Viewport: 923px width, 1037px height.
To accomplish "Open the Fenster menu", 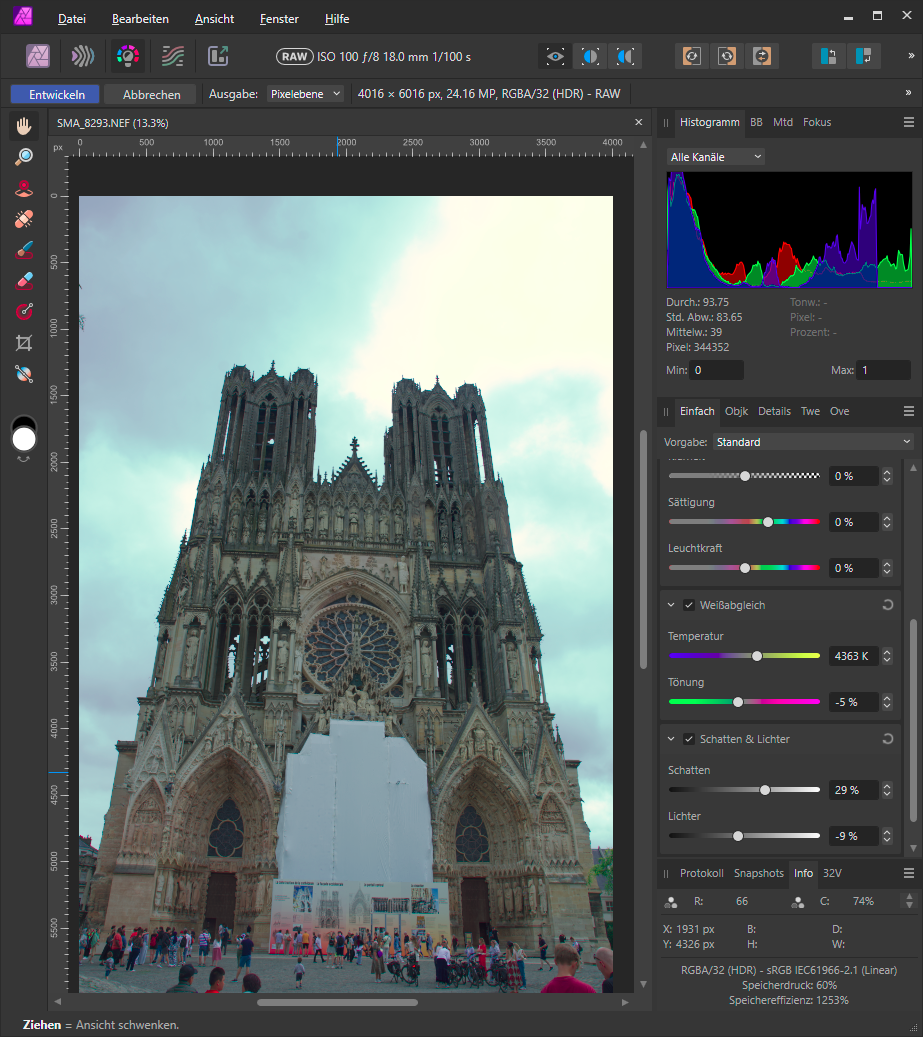I will [279, 19].
